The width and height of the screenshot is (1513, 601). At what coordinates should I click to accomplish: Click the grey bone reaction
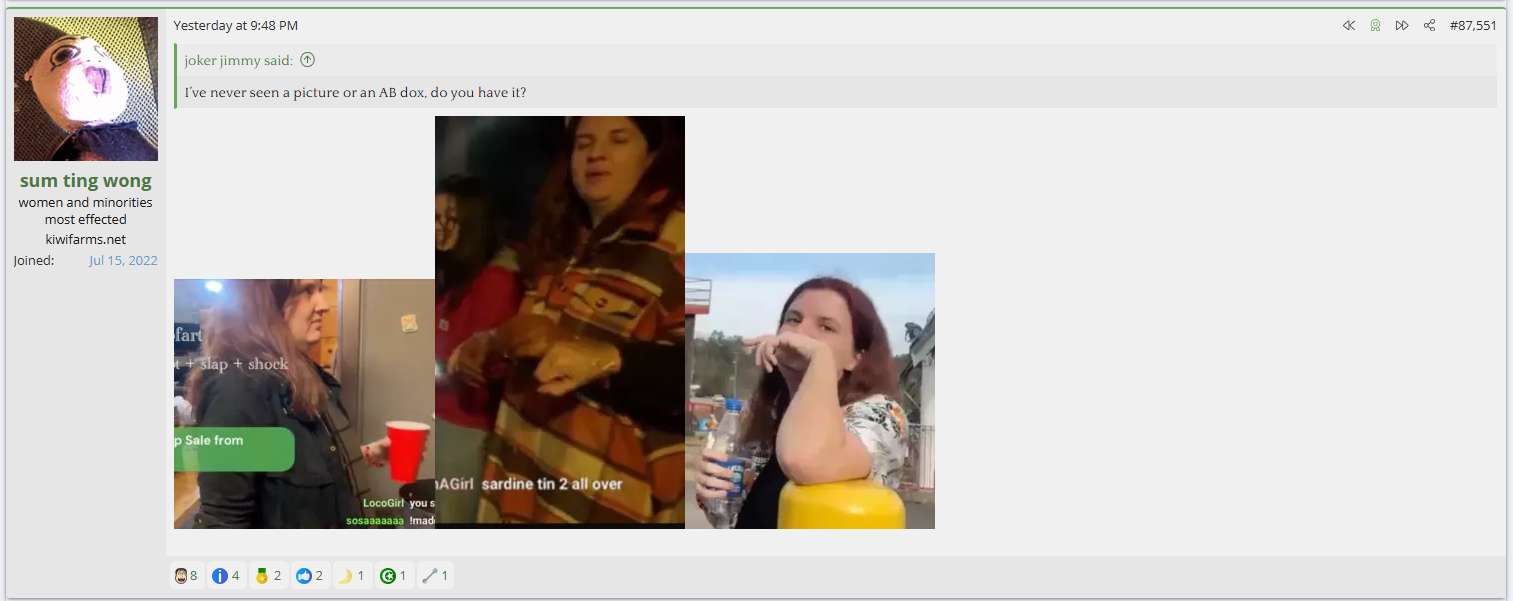(x=435, y=576)
